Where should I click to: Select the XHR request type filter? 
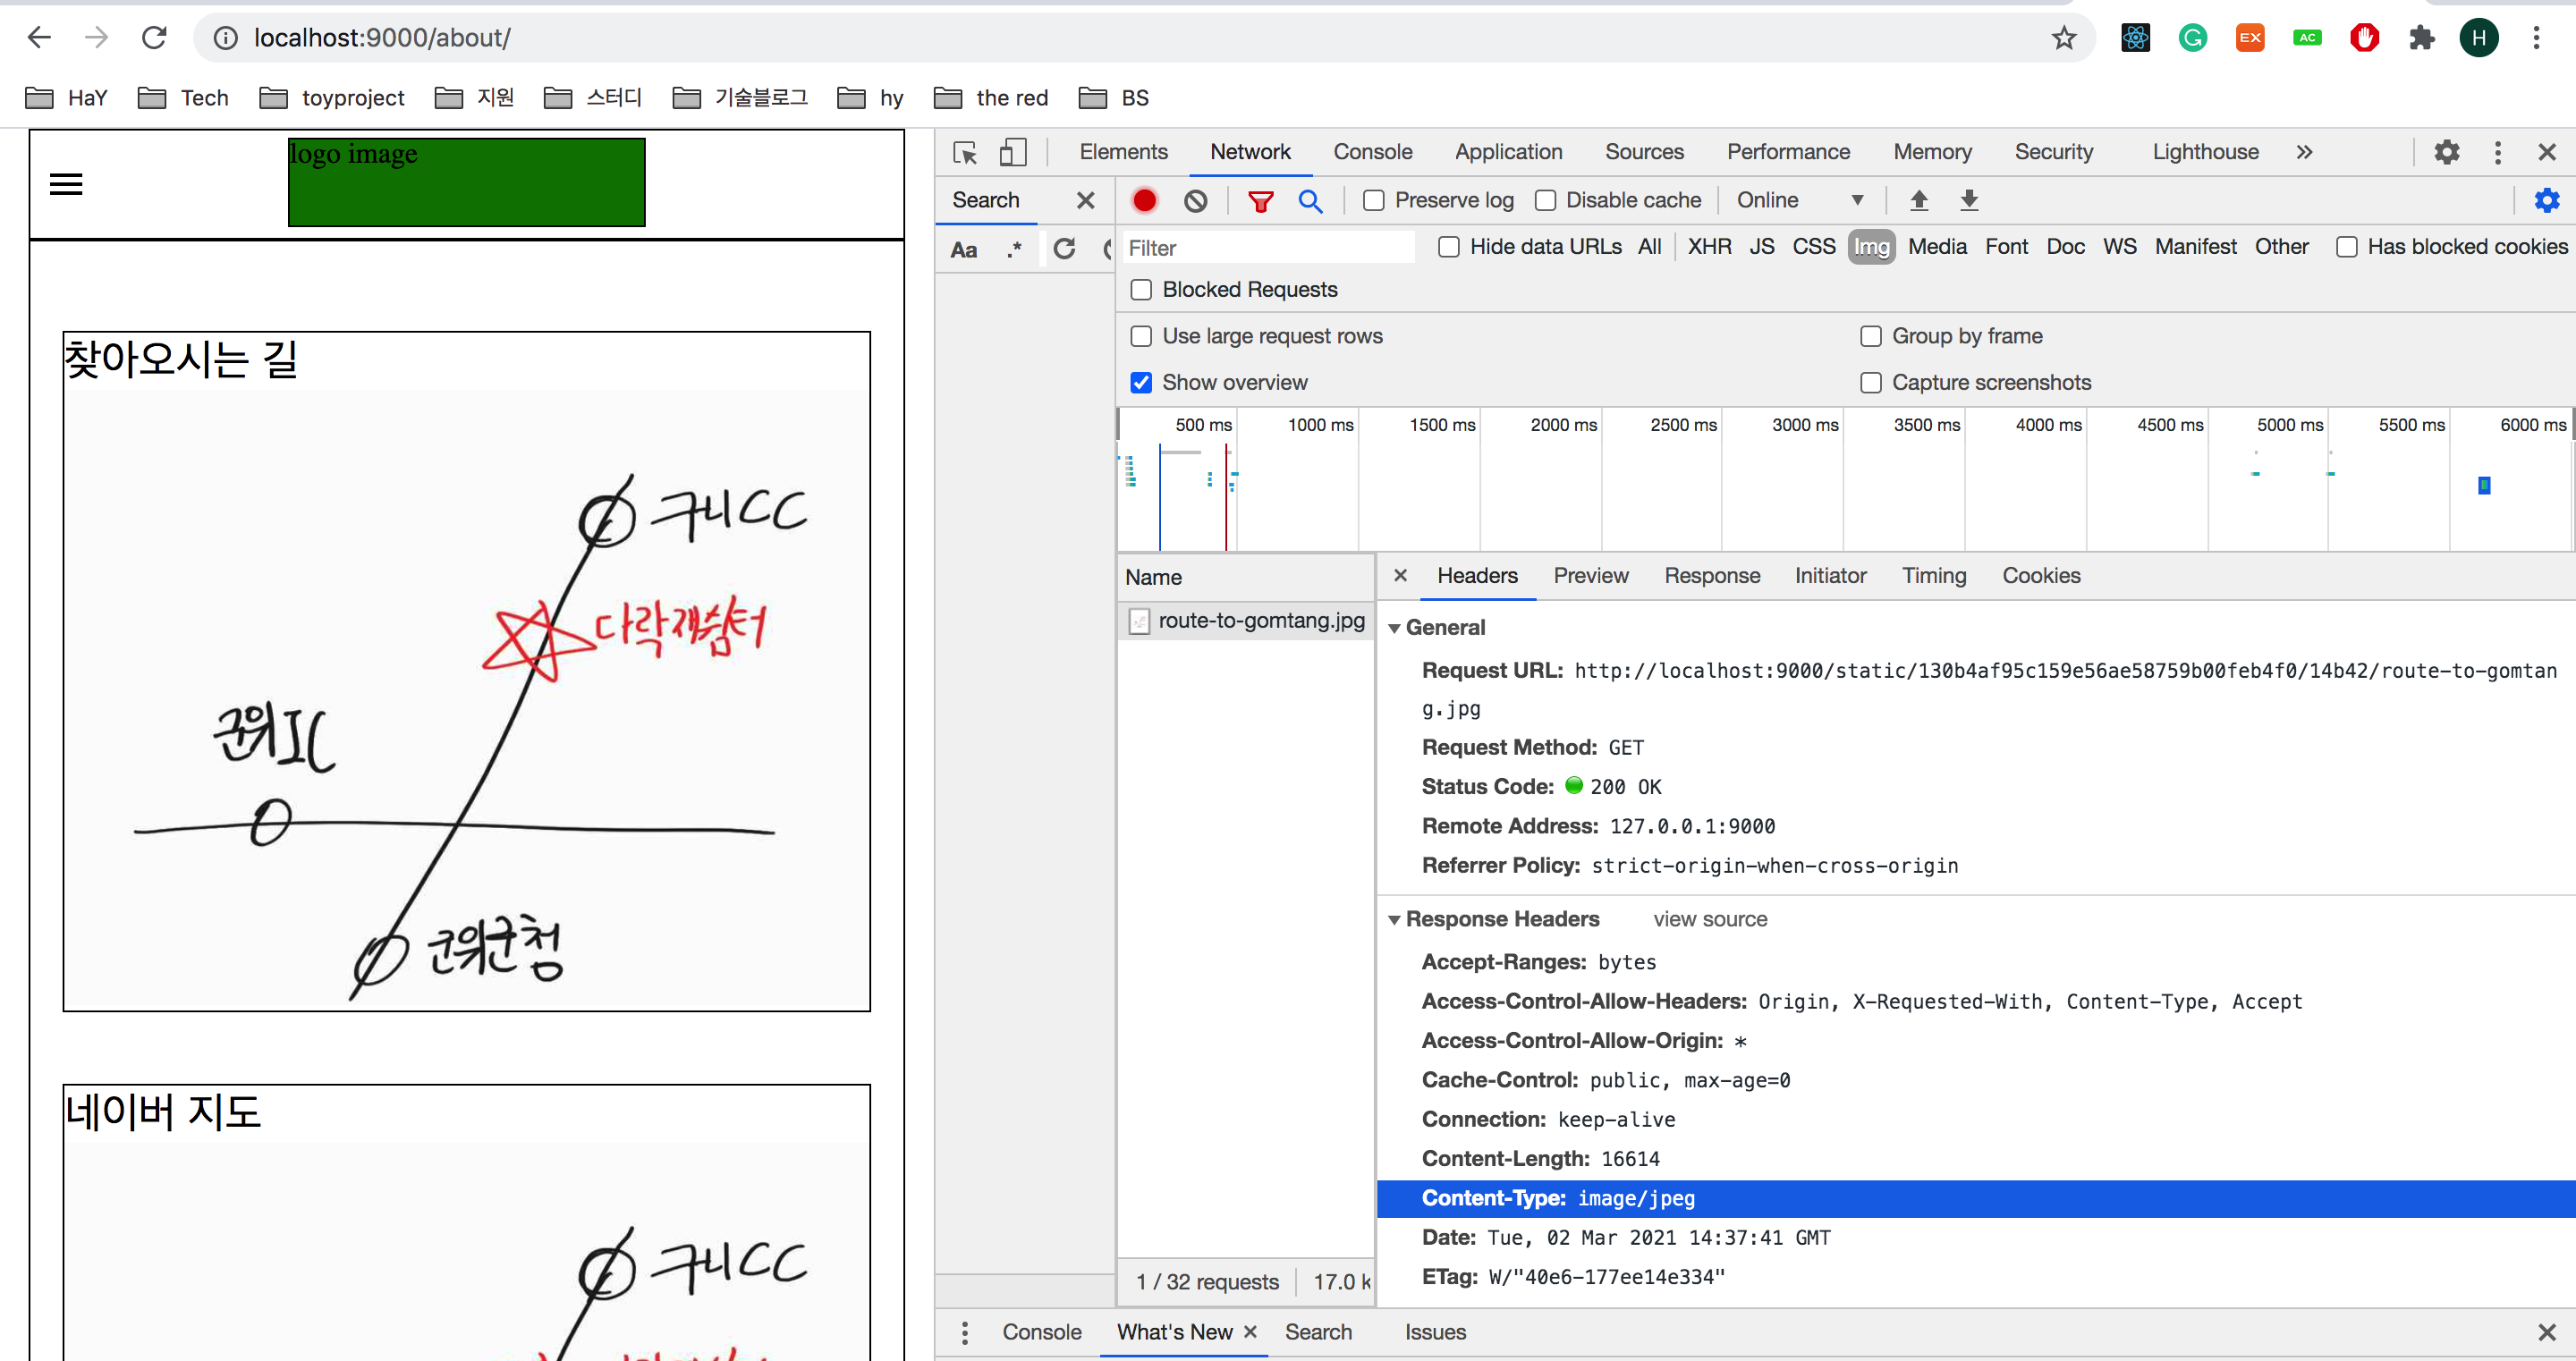point(1708,247)
